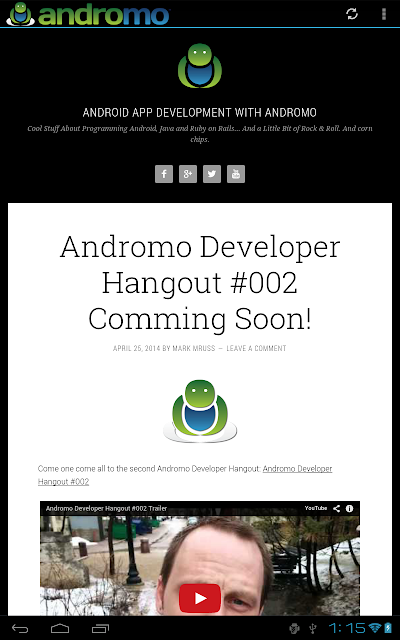Tap the recent apps button

coord(100,628)
